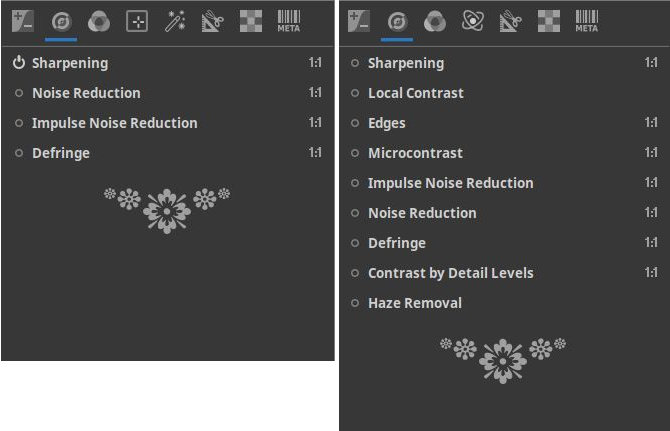Image resolution: width=670 pixels, height=431 pixels.
Task: Click 1:1 icon beside Impulse Noise Reduction, left panel
Action: (315, 123)
